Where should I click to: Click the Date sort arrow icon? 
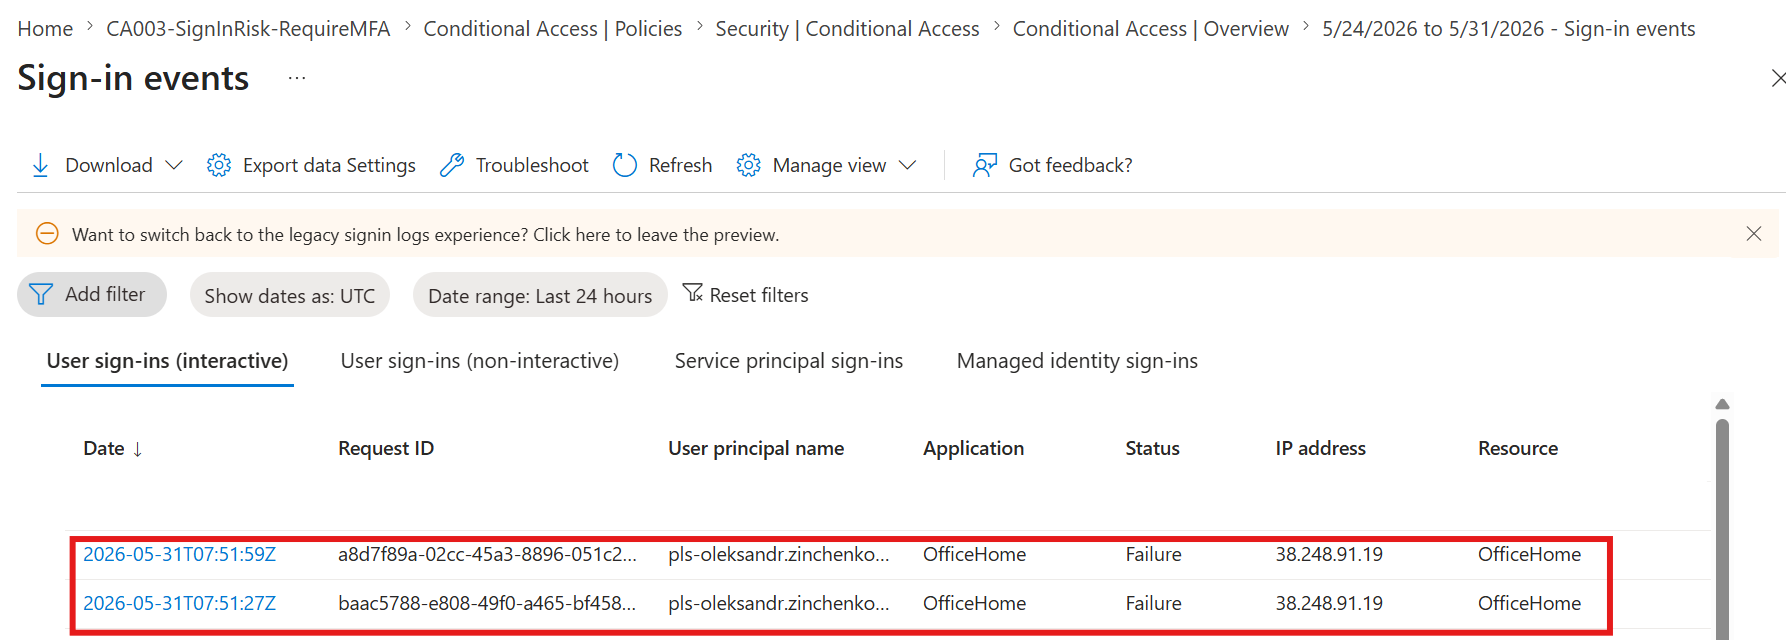point(138,449)
